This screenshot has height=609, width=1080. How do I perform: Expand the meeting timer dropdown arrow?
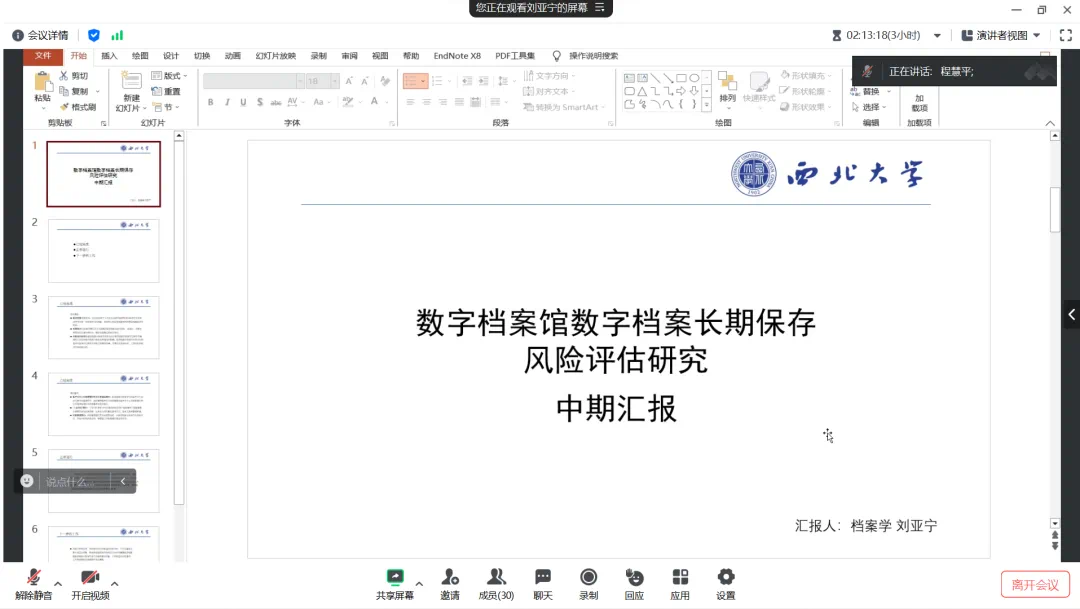(x=937, y=35)
